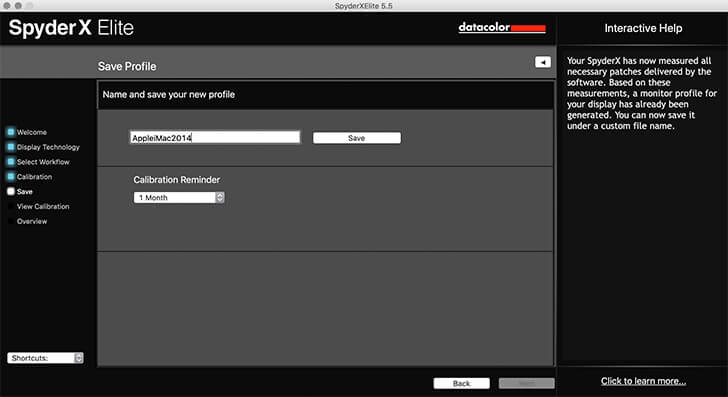
Task: Select the Save step label
Action: point(25,192)
